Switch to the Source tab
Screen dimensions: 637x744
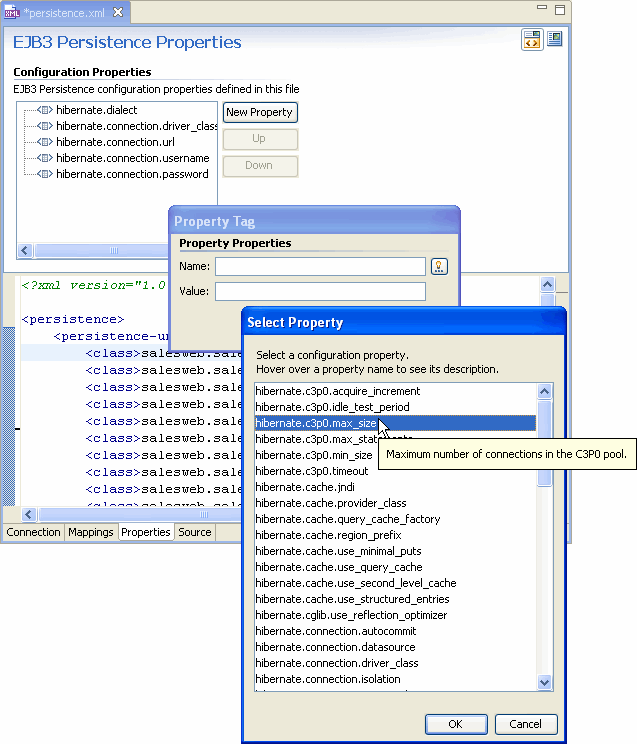(x=195, y=532)
